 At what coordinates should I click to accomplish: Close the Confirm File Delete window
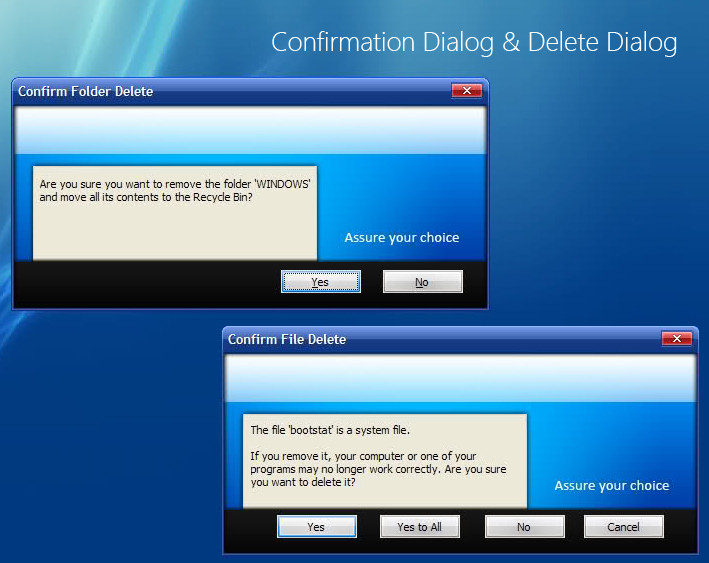(x=676, y=338)
